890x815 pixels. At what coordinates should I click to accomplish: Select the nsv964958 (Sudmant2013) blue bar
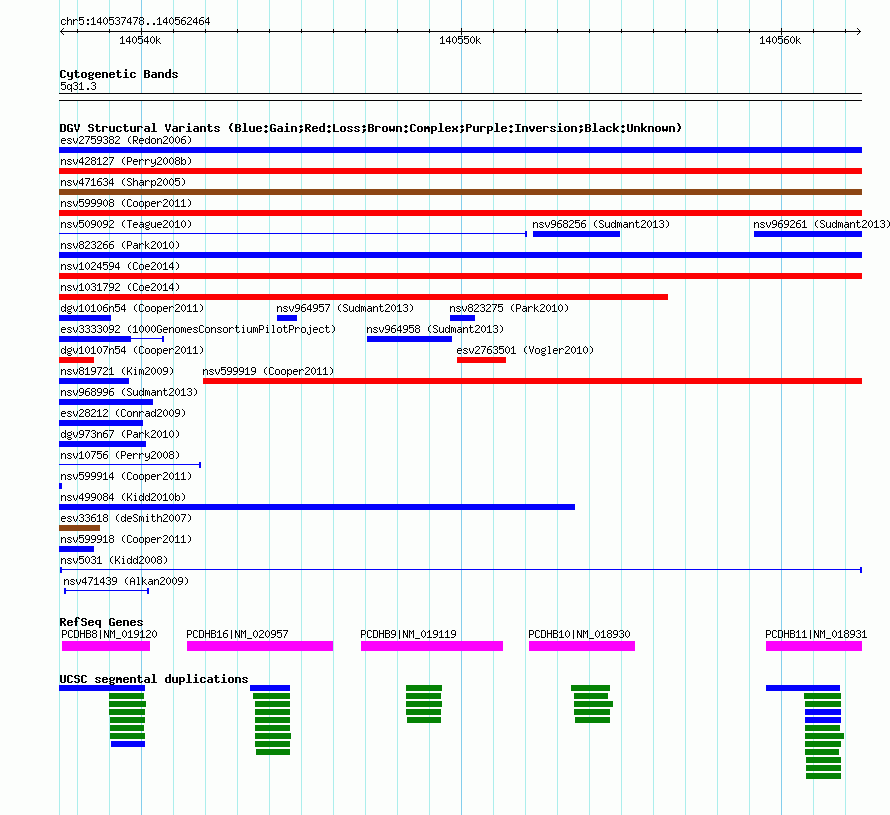pos(409,339)
